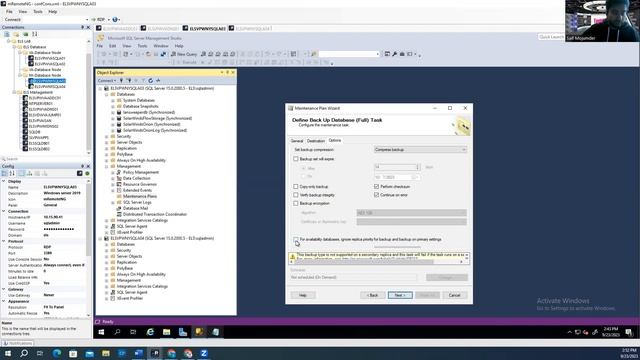Open the Notifications tab at bottom of mRemoteNG

(x=17, y=343)
